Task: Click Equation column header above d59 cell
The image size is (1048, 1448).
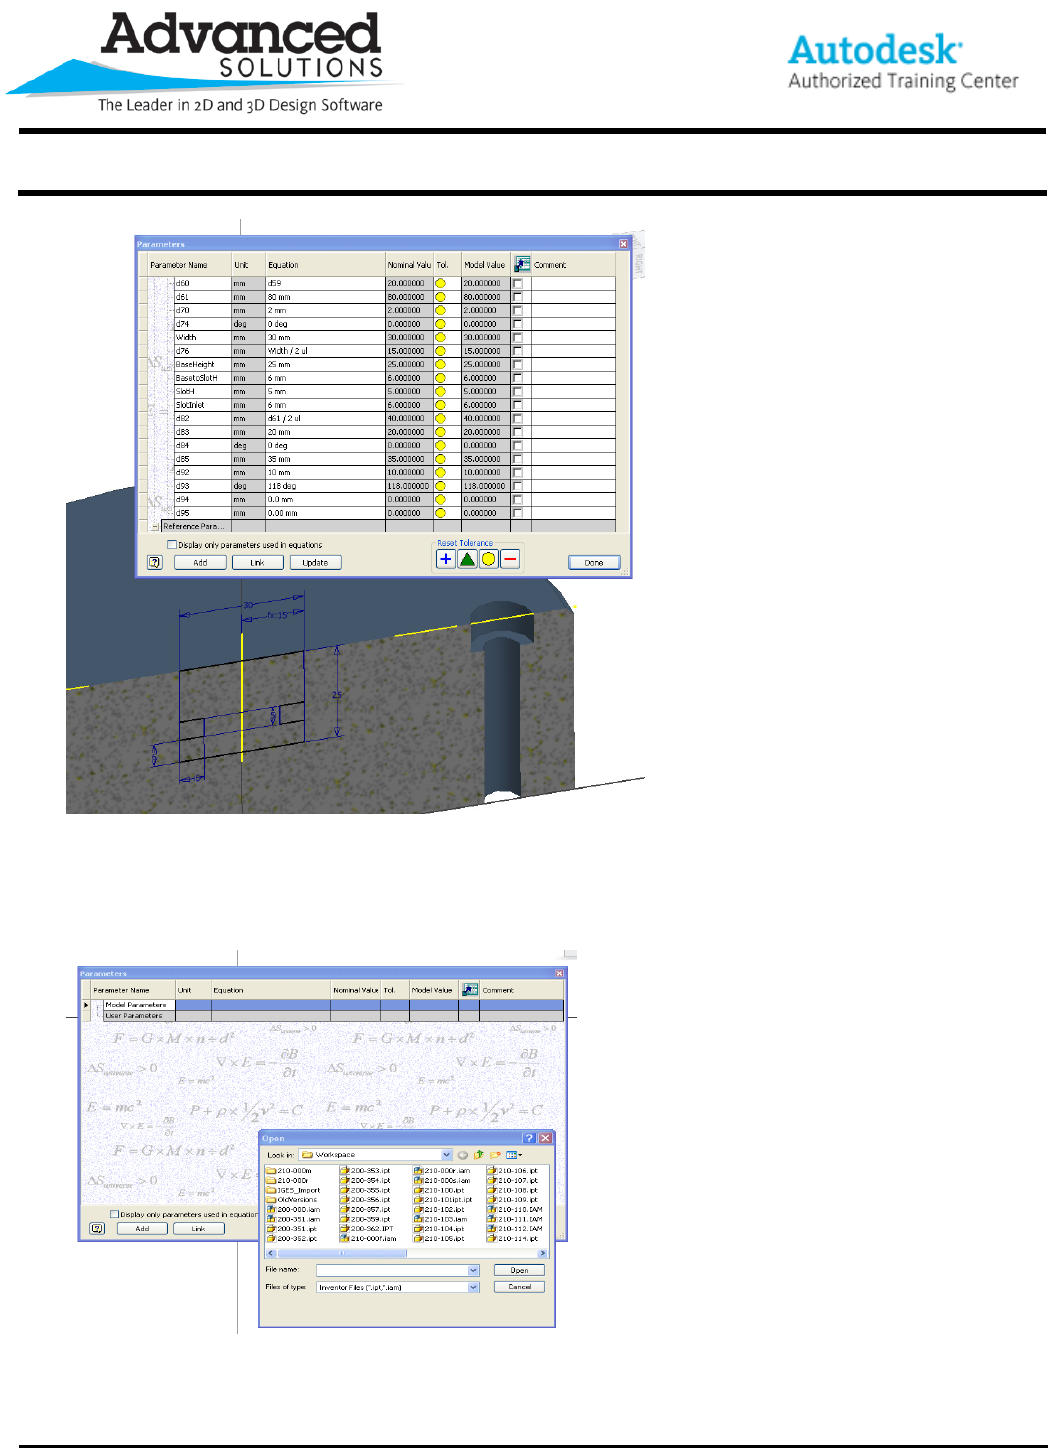Action: click(x=325, y=265)
